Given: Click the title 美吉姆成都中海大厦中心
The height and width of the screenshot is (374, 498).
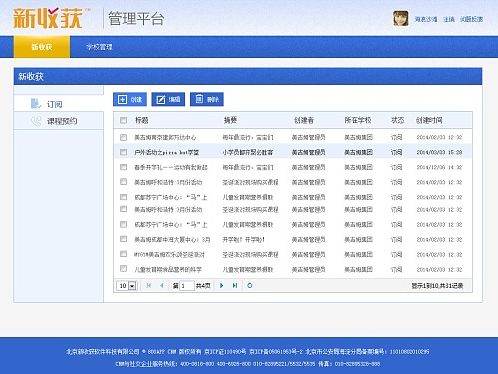Looking at the screenshot, I should pyautogui.click(x=172, y=239).
